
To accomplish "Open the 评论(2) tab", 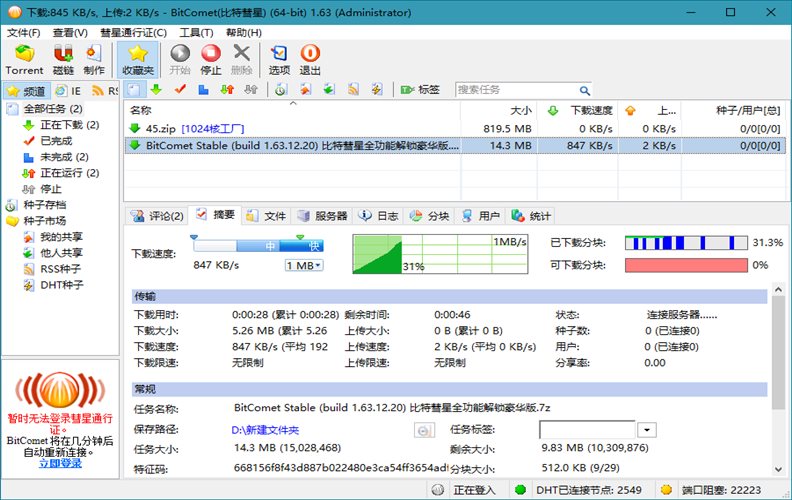I will (x=157, y=216).
